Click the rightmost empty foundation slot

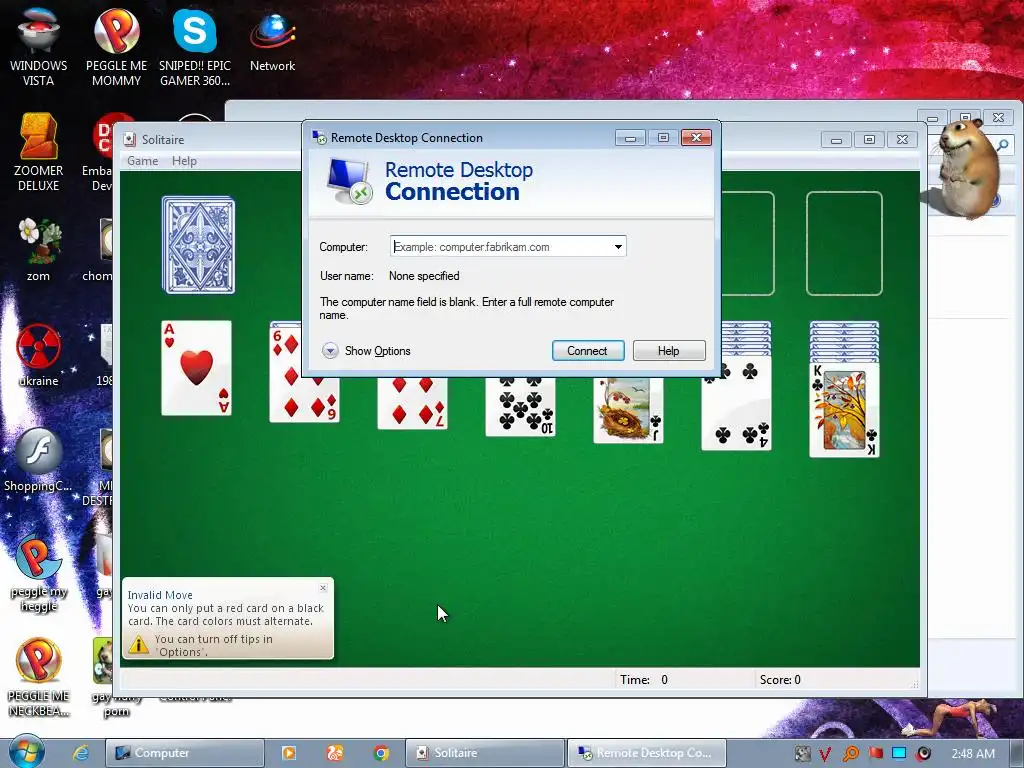[x=844, y=244]
